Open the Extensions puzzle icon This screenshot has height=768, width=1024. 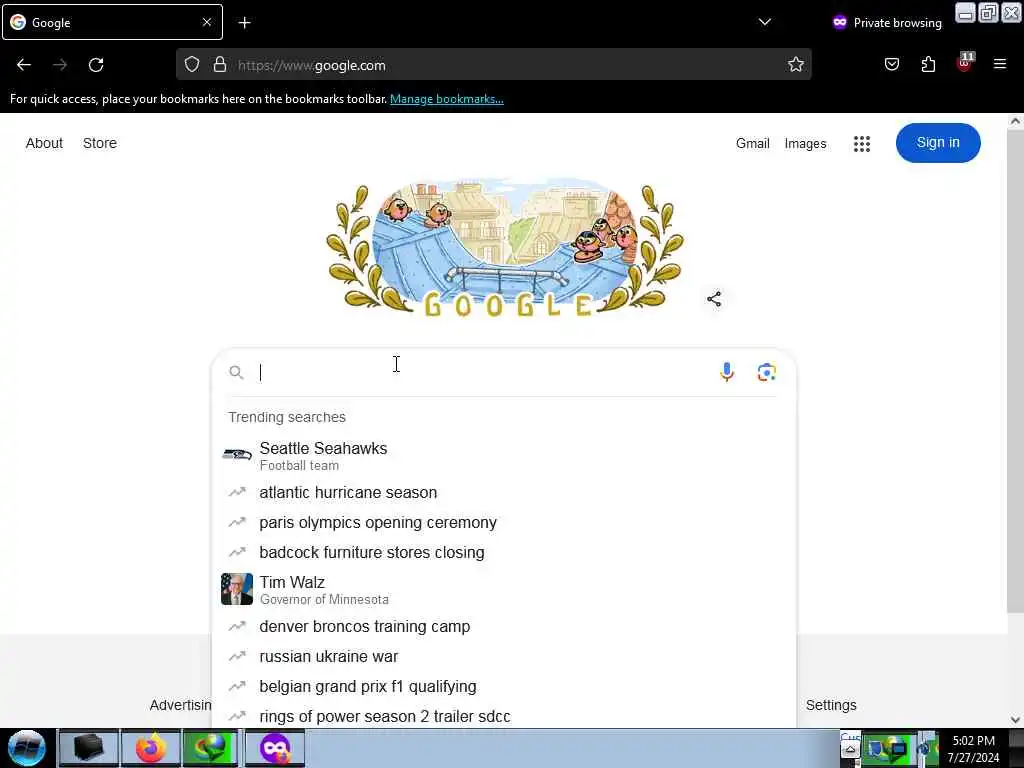pos(928,64)
